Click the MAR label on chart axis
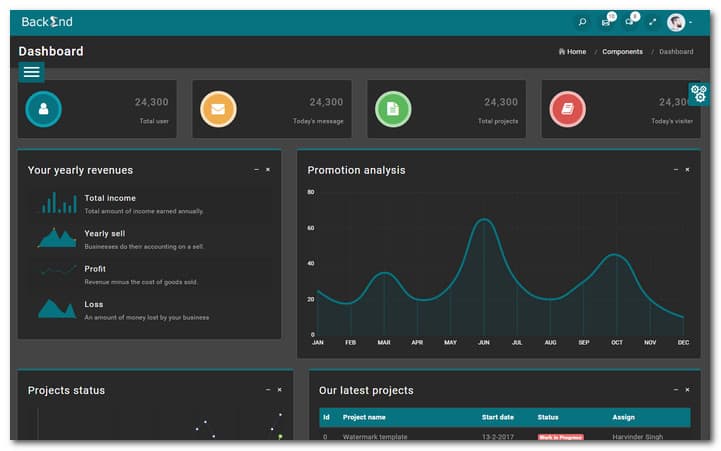 tap(384, 343)
